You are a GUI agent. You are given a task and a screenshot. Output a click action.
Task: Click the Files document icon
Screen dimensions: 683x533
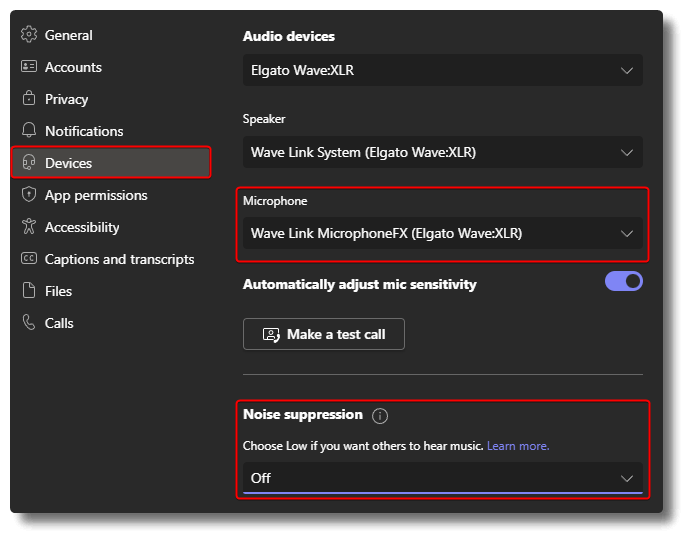[x=29, y=290]
